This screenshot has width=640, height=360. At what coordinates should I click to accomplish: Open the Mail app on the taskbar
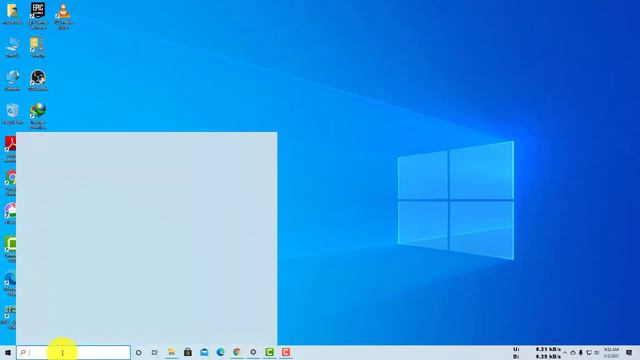(x=204, y=352)
